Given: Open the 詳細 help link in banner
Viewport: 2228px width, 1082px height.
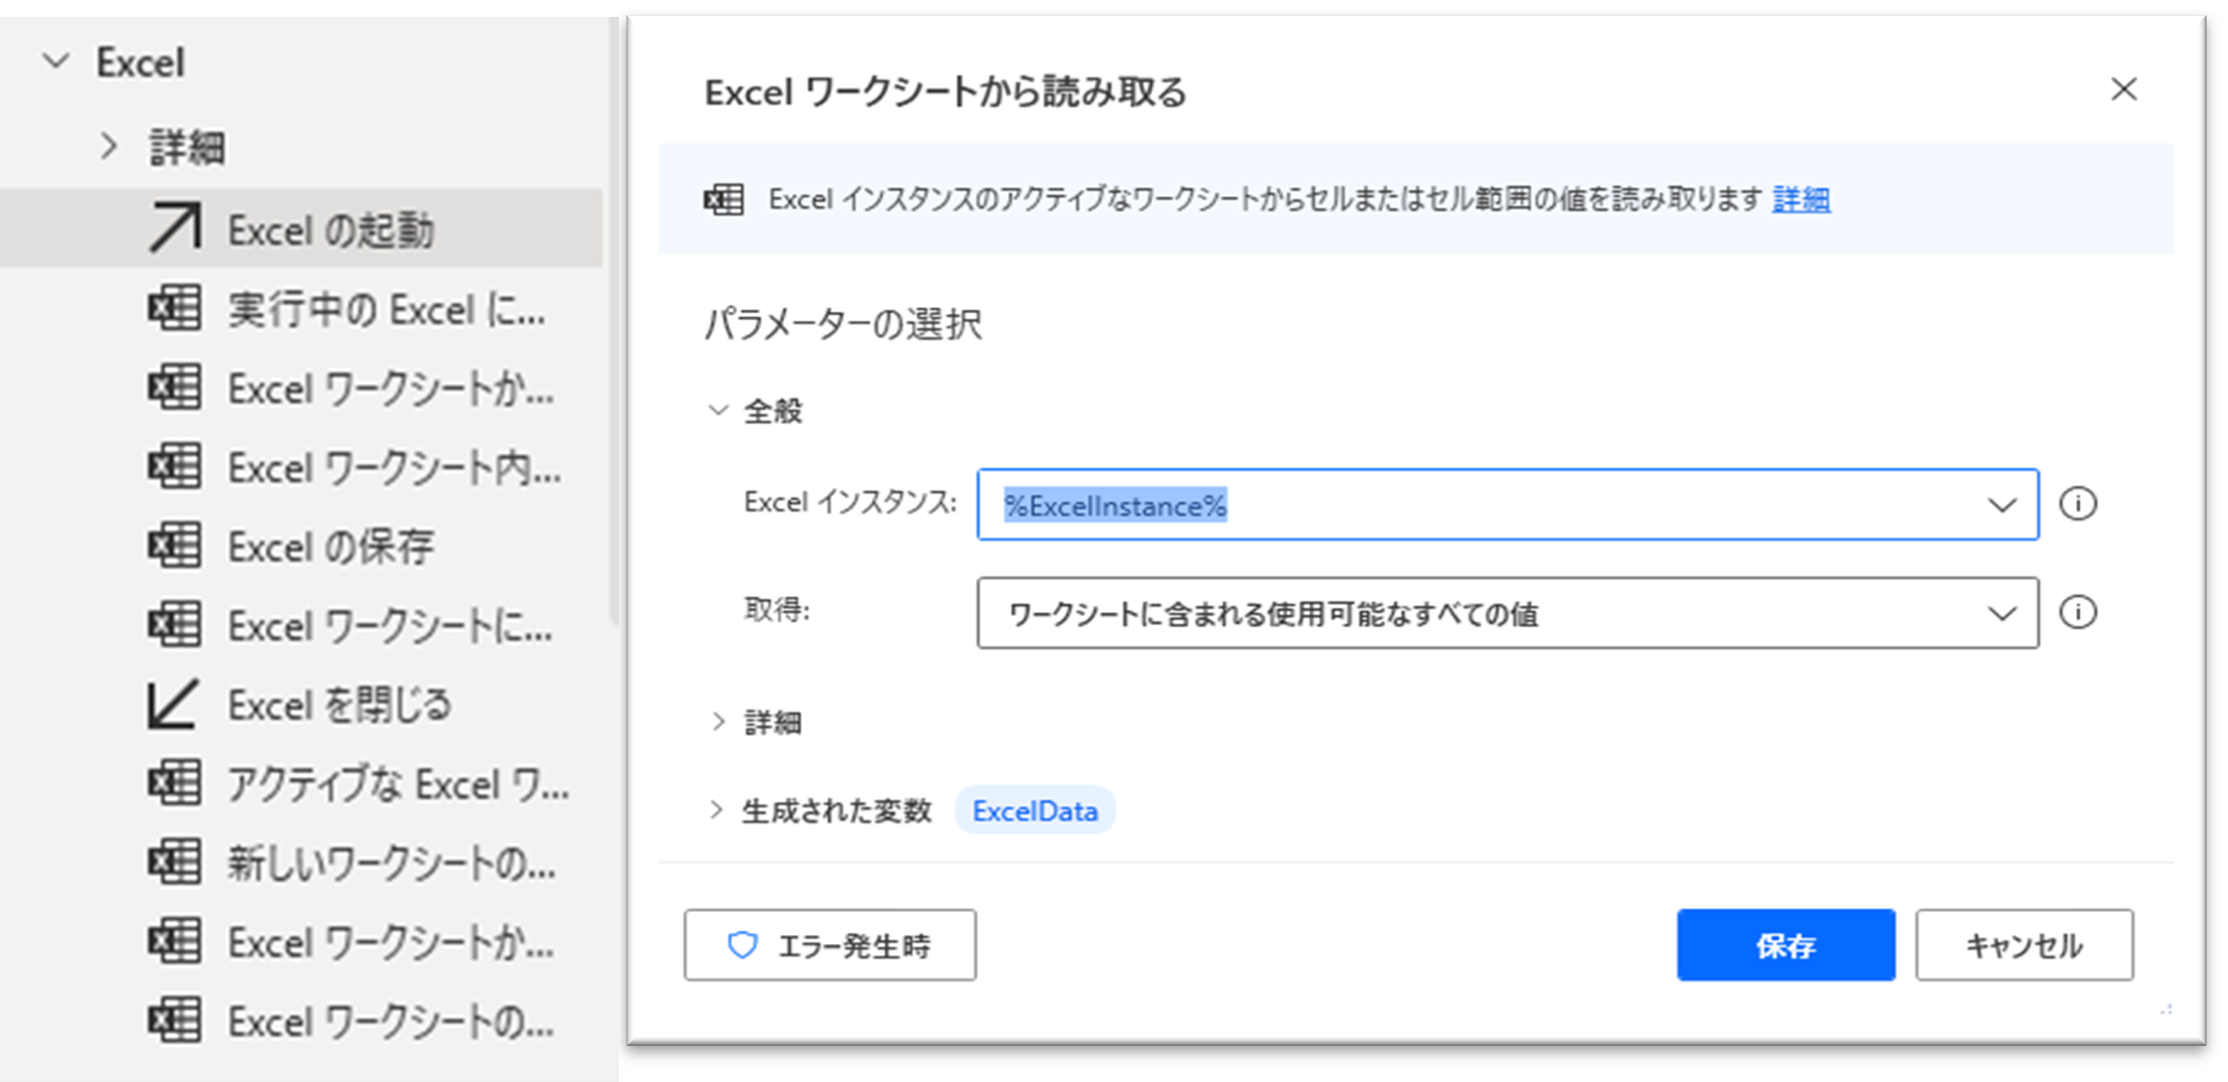Looking at the screenshot, I should [1801, 199].
